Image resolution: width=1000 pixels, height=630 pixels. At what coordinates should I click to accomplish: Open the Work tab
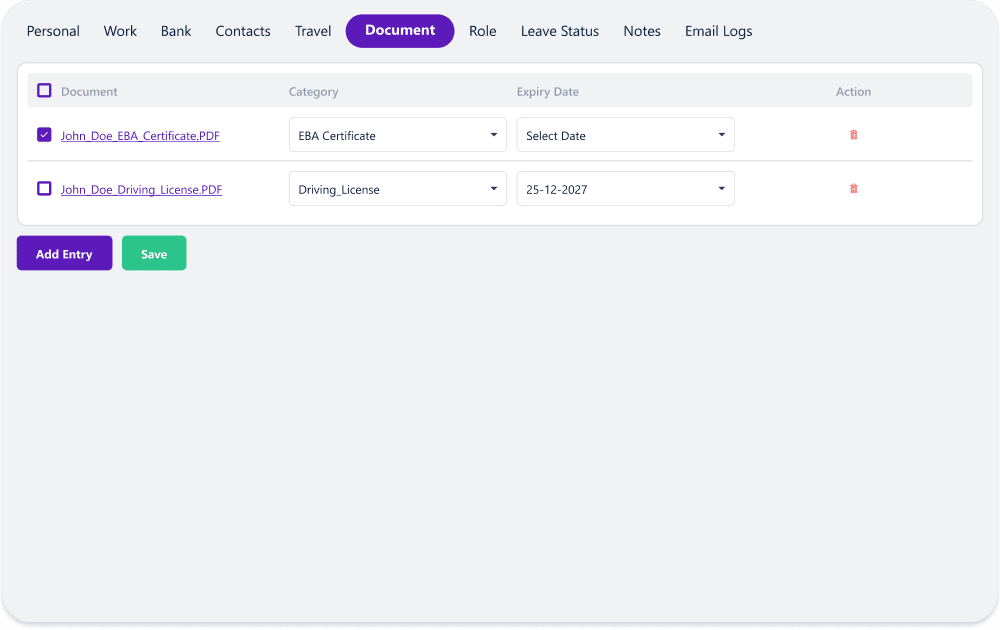tap(120, 31)
